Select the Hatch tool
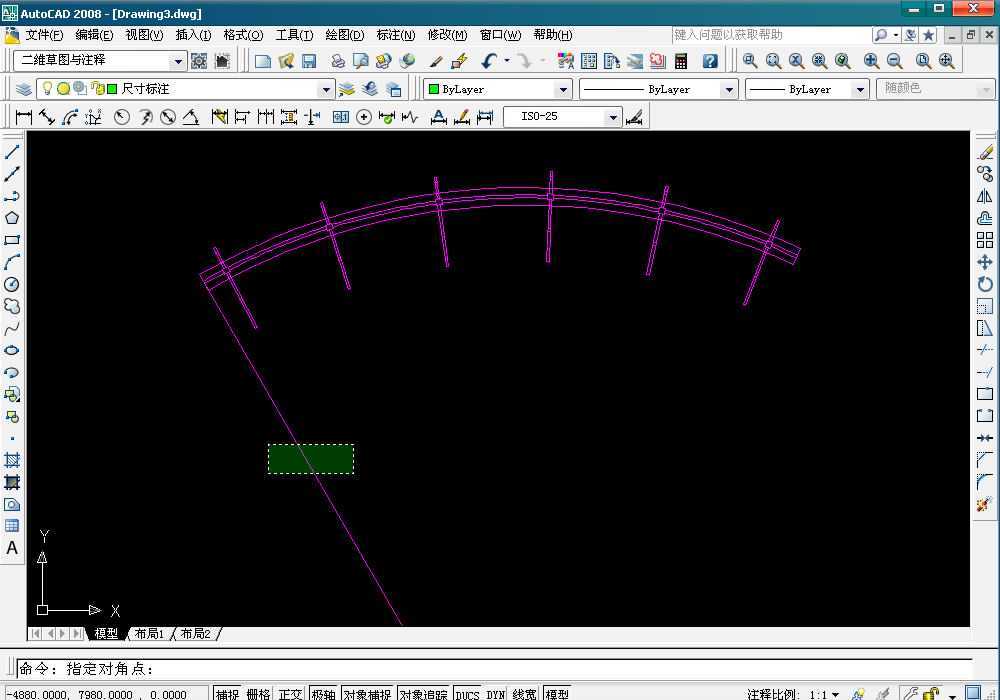This screenshot has height=700, width=1000. tap(12, 460)
